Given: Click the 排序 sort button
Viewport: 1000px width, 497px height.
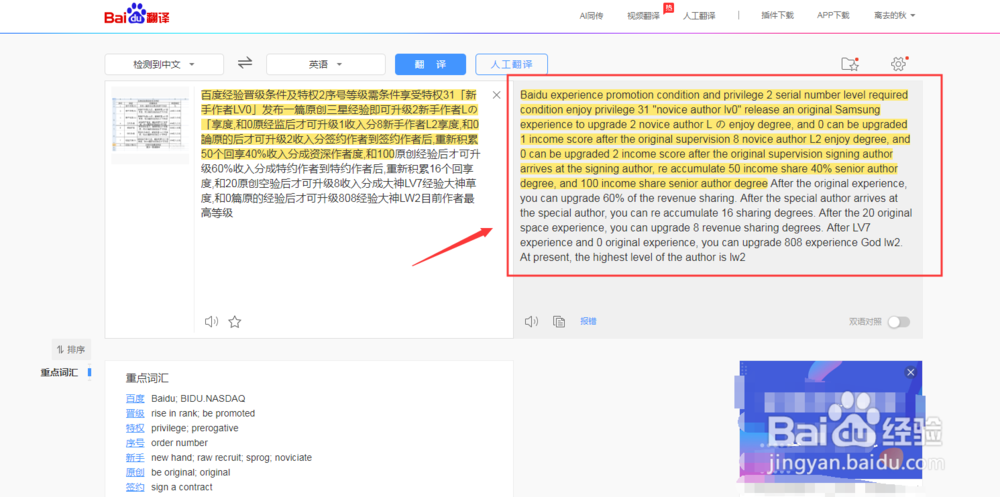Looking at the screenshot, I should point(71,349).
